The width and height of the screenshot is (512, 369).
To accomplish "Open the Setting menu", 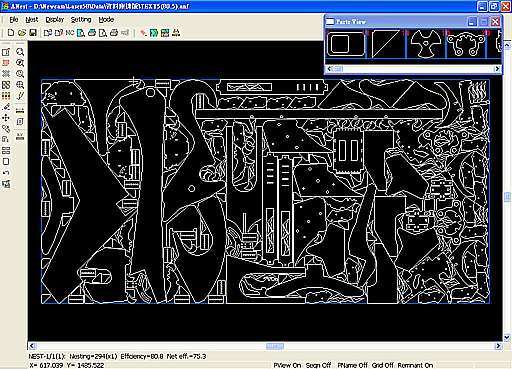I will (81, 20).
